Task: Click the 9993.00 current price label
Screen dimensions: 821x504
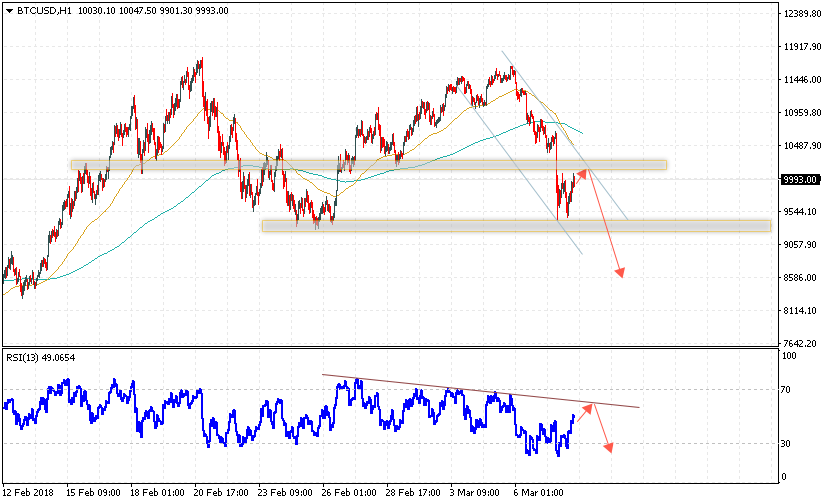Action: pos(800,180)
